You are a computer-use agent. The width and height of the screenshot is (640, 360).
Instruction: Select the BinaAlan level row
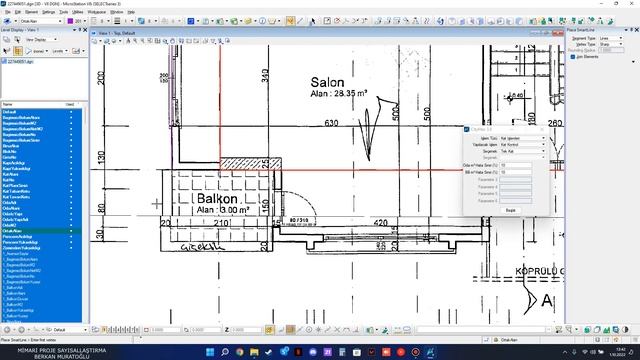coord(41,146)
